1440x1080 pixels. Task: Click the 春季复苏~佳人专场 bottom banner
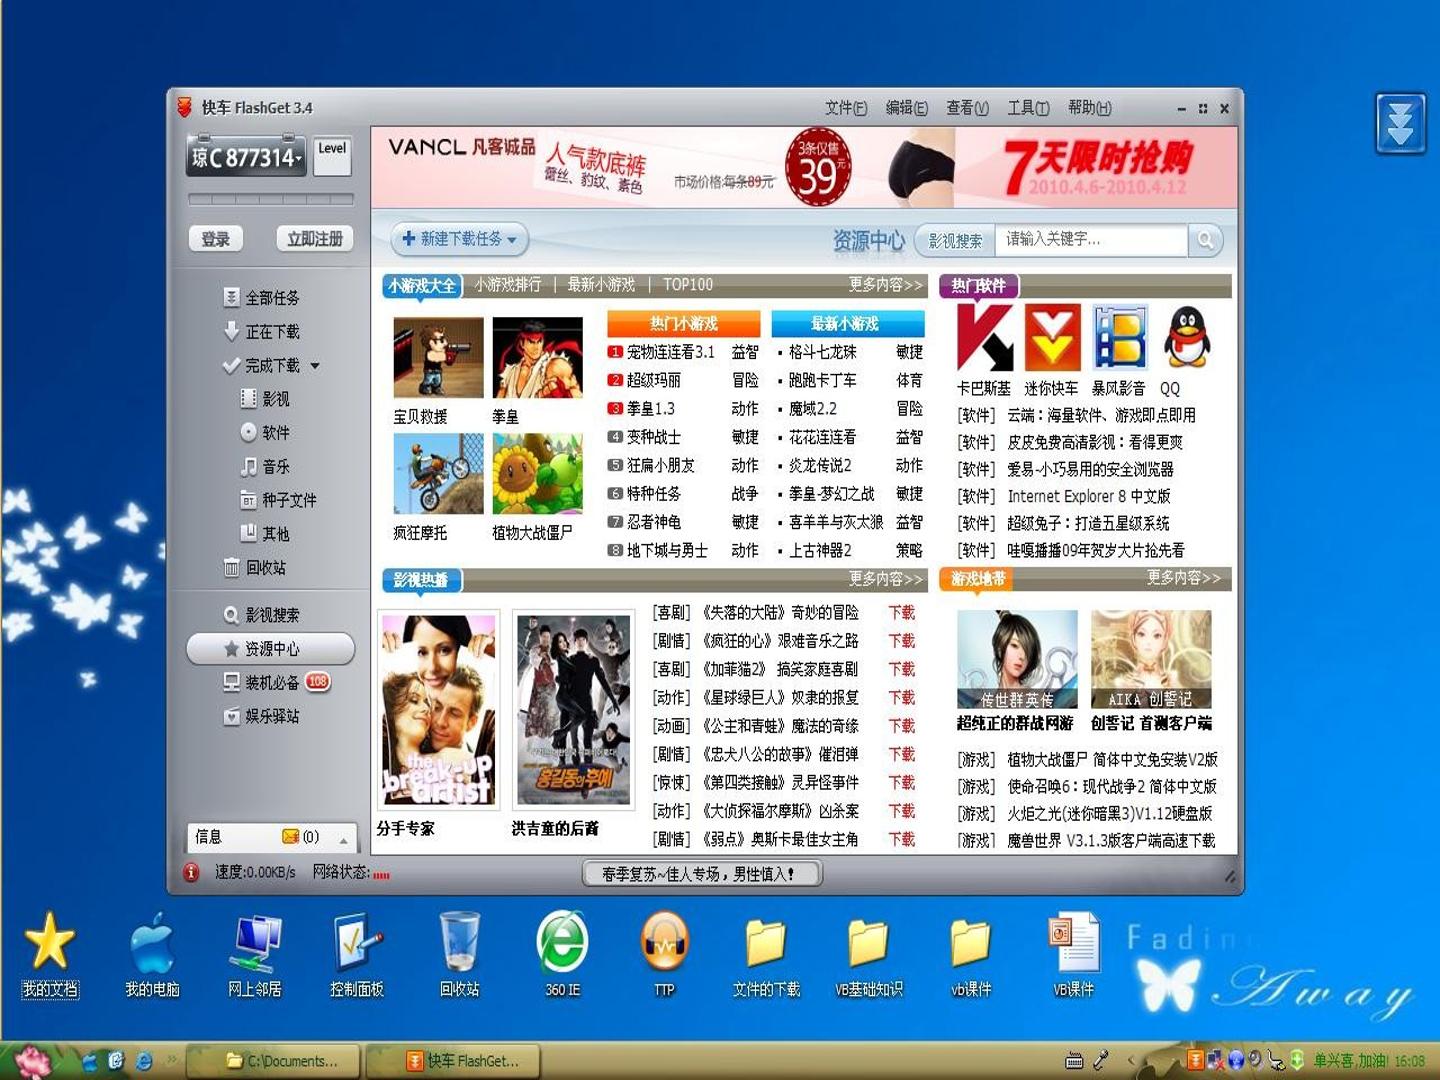coord(702,874)
